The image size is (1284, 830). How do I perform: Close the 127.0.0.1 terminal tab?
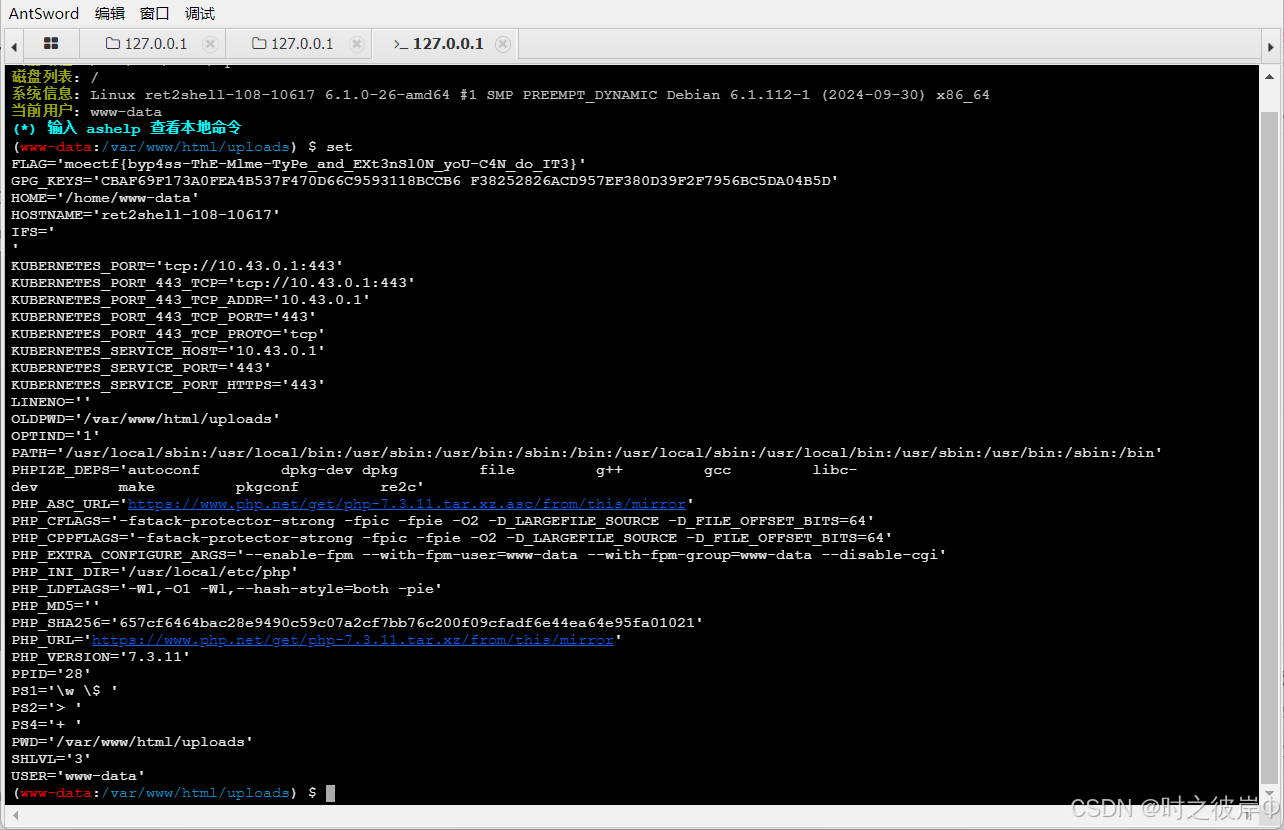click(x=503, y=44)
